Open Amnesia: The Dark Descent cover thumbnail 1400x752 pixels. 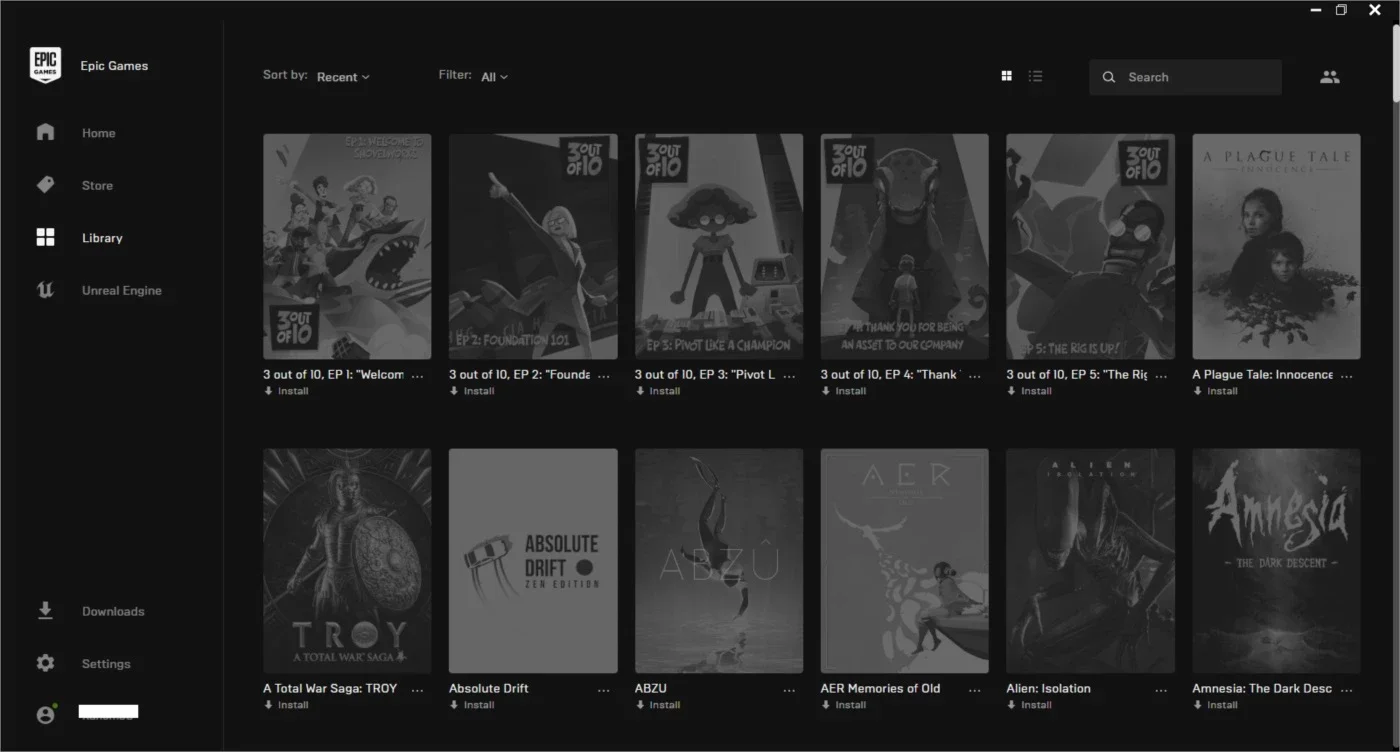coord(1276,560)
